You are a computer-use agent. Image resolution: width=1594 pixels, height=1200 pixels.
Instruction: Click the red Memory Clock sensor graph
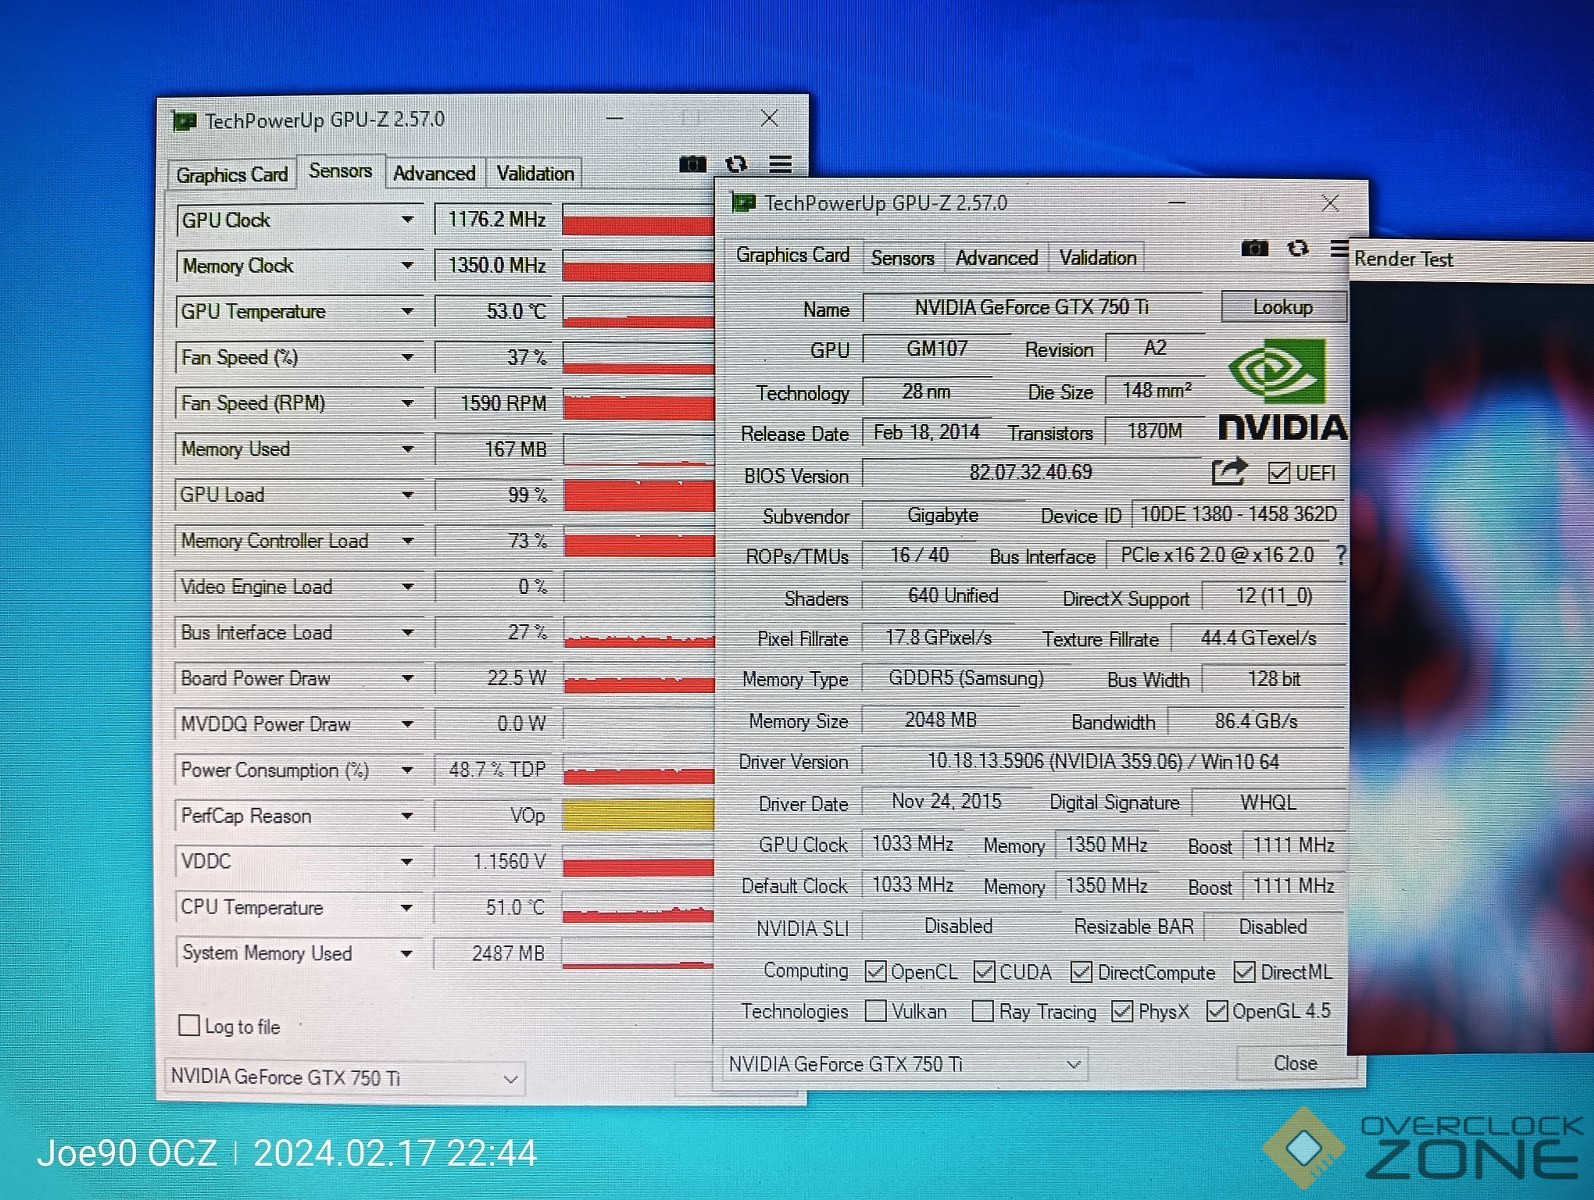pos(638,266)
